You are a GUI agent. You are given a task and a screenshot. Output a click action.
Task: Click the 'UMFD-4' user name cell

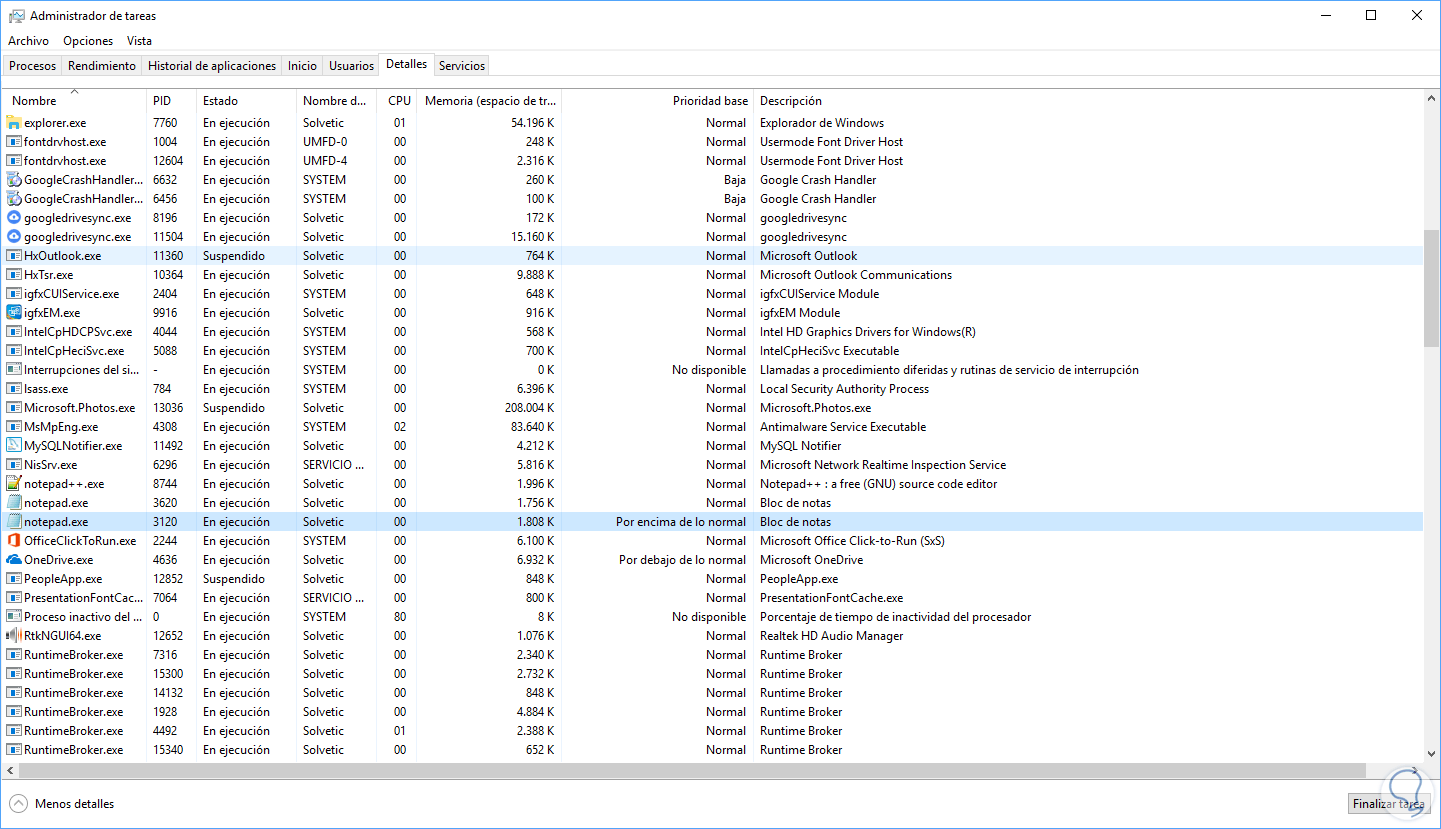(325, 161)
